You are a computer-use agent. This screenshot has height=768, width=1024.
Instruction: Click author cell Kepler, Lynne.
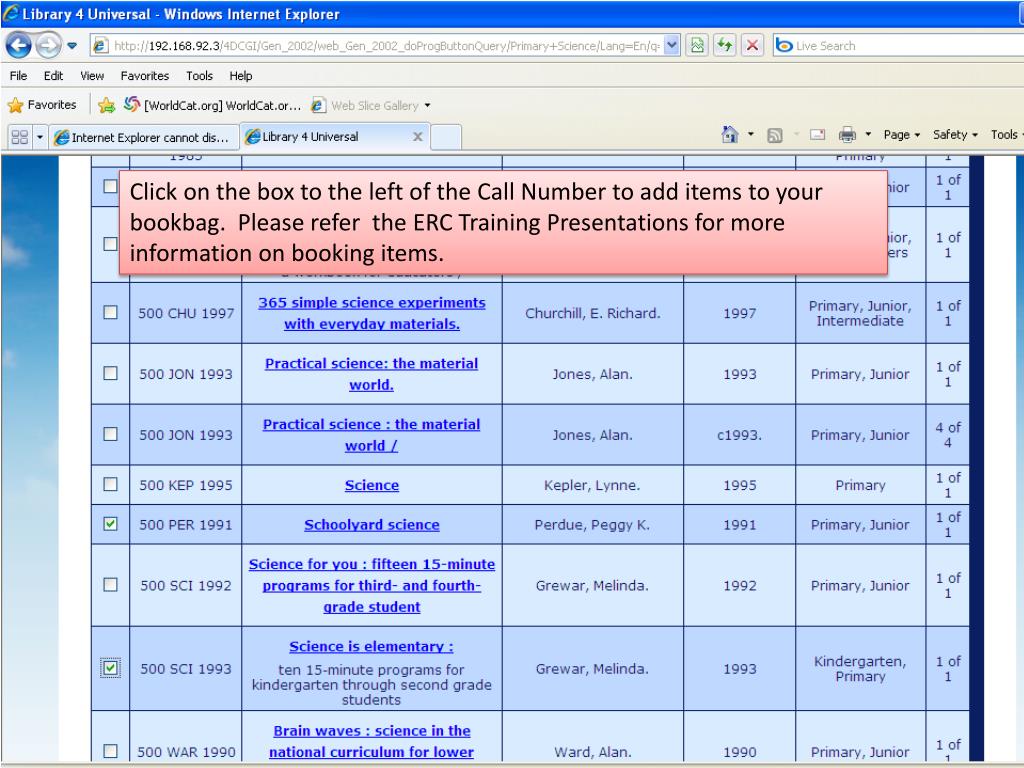(x=592, y=485)
